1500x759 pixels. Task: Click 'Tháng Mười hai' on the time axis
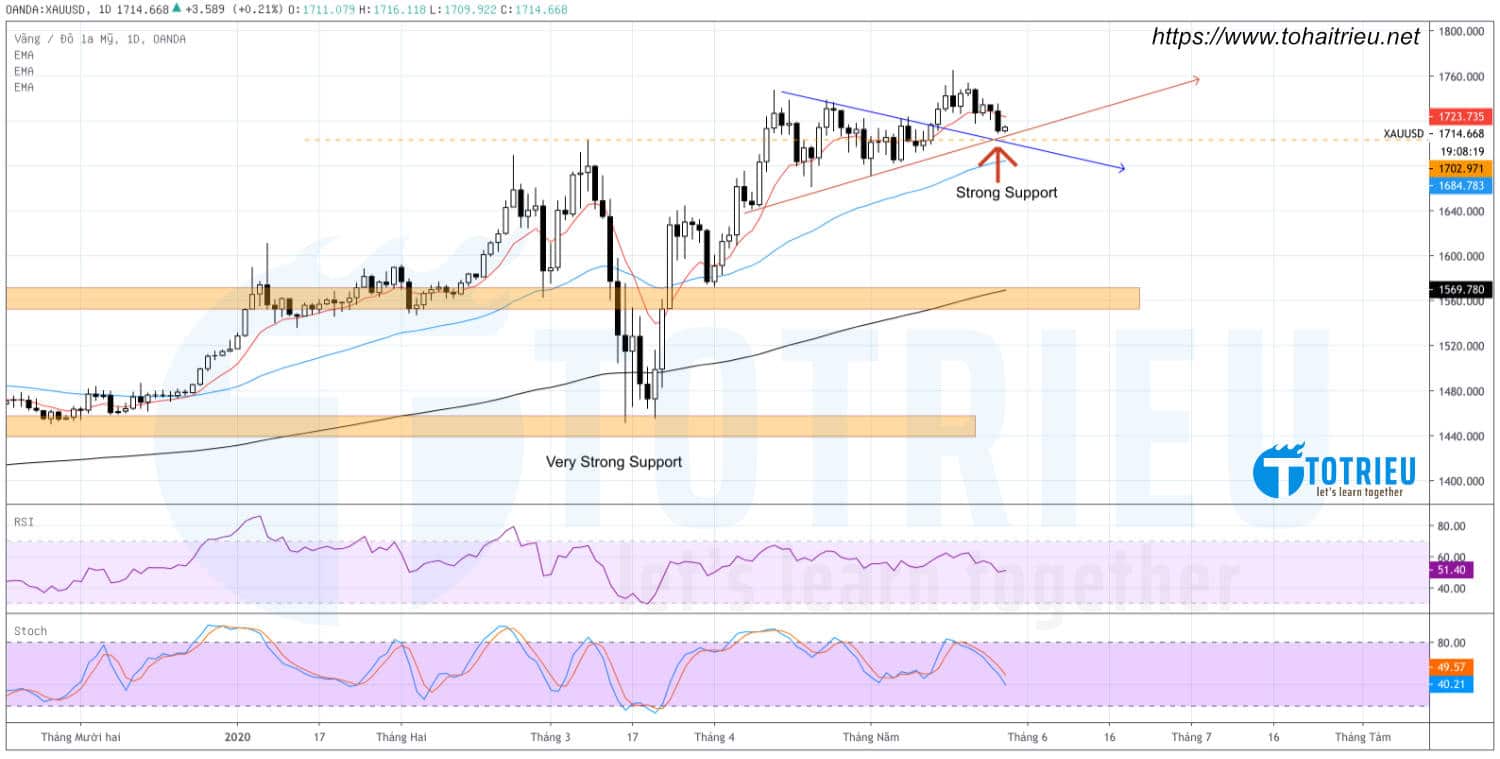pos(81,737)
